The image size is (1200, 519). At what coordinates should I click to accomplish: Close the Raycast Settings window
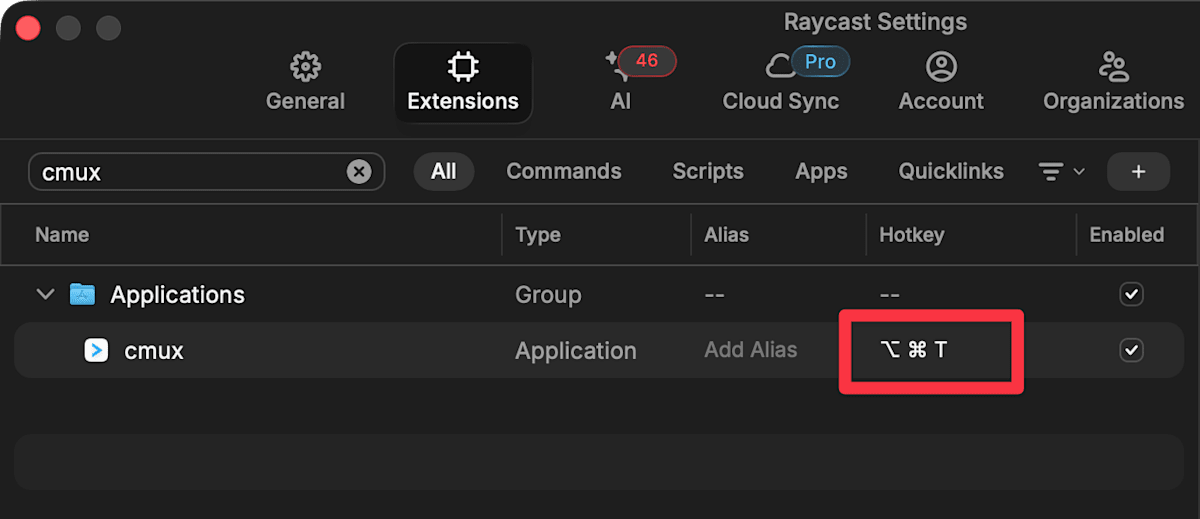coord(27,27)
